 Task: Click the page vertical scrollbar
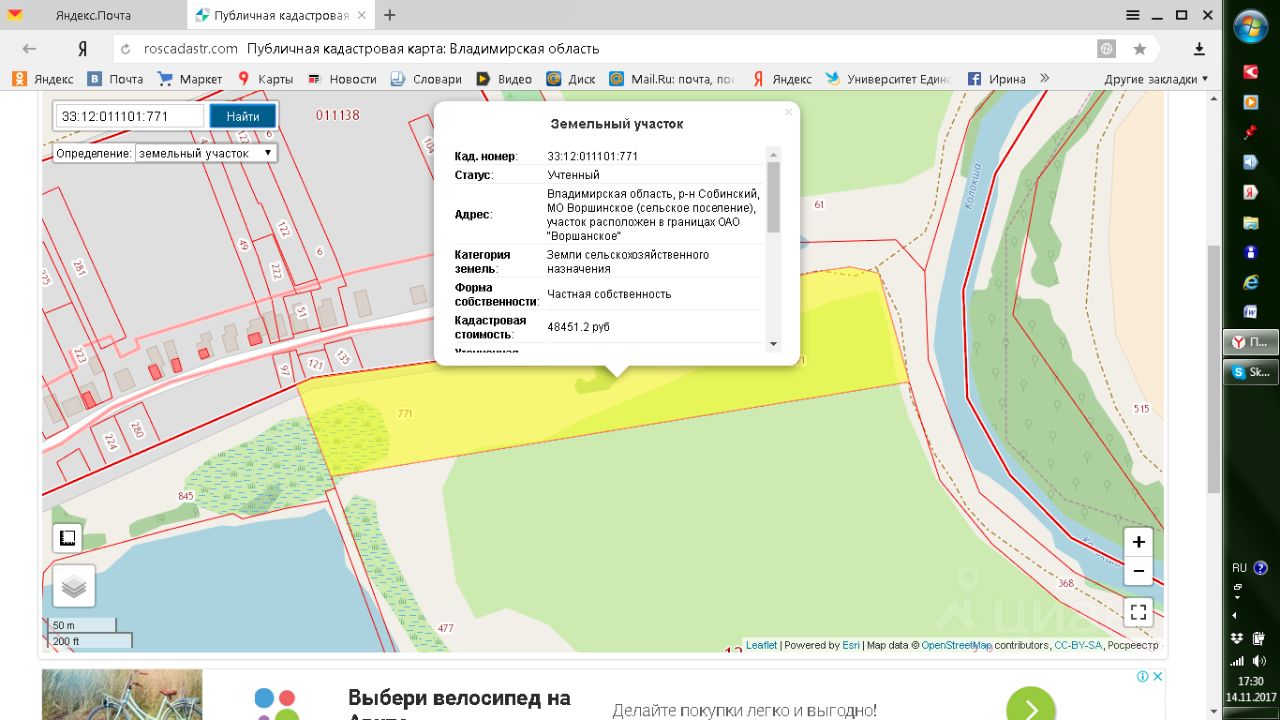[1213, 370]
